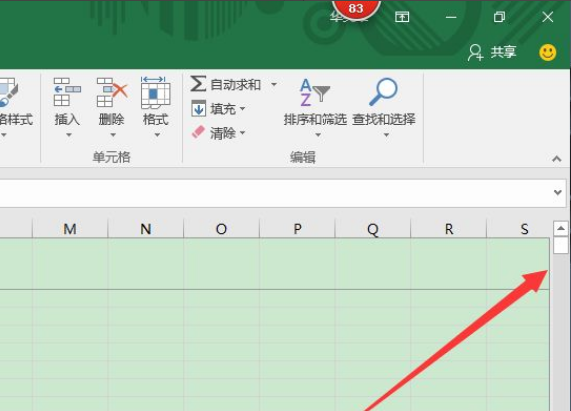Click the Share person icon

[x=476, y=53]
